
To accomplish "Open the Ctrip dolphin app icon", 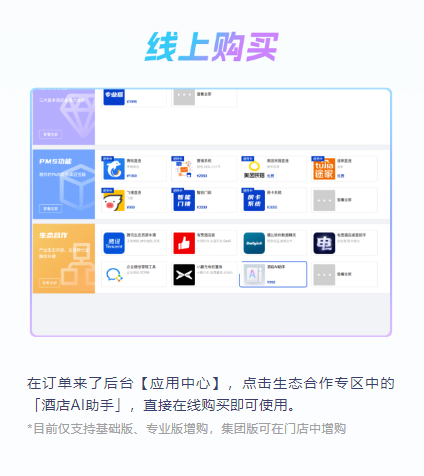I will [x=114, y=169].
